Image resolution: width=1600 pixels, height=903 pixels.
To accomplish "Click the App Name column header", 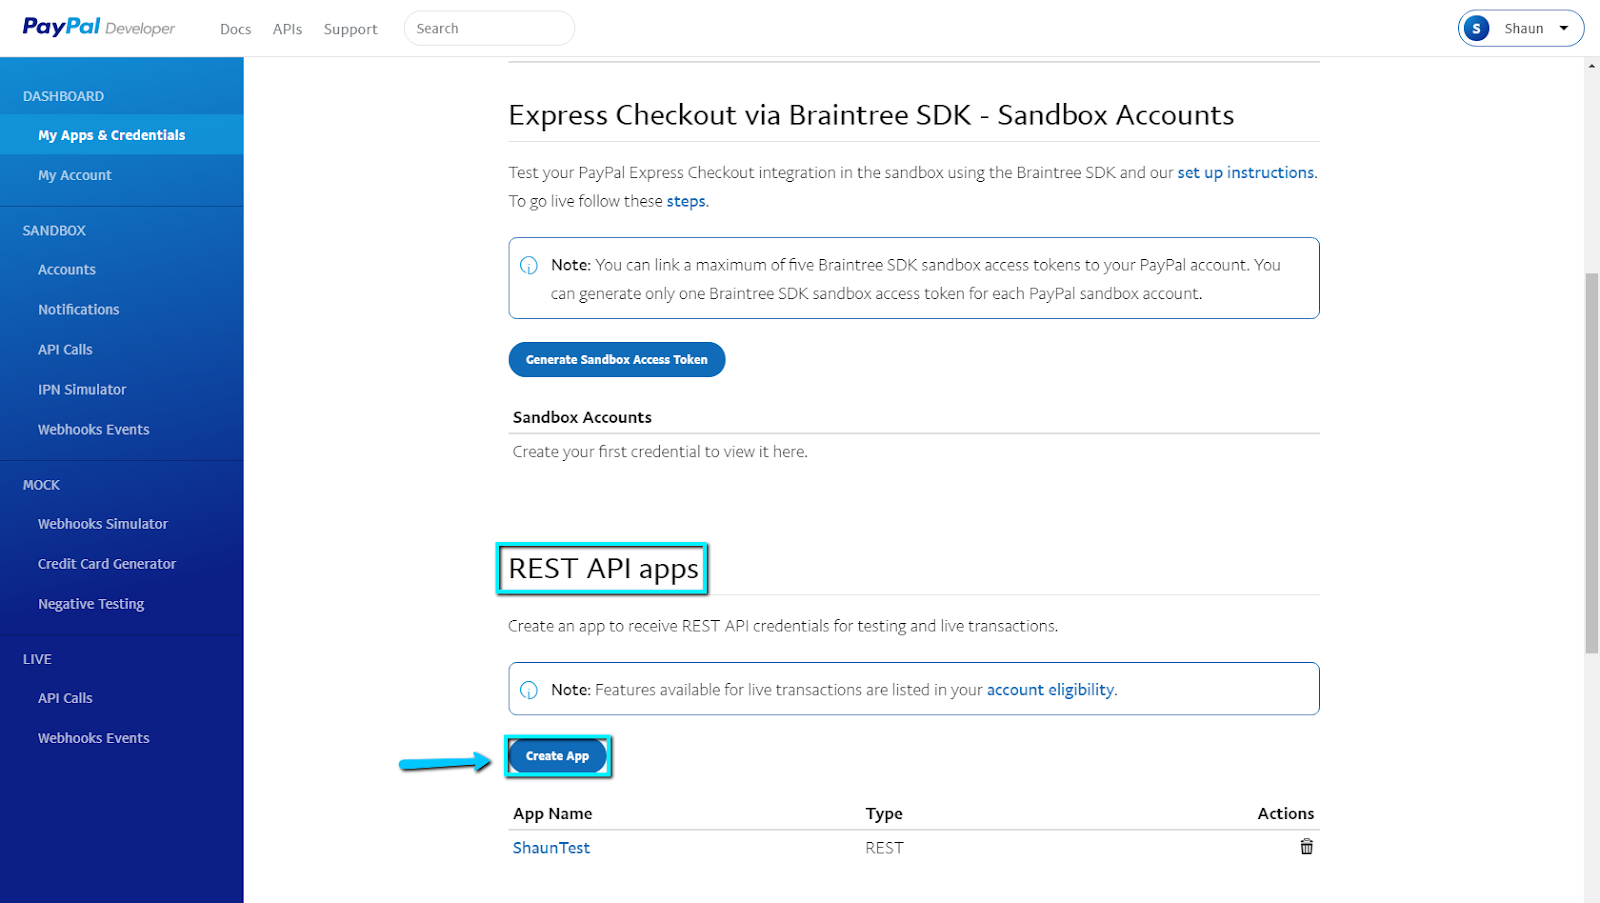I will [x=553, y=814].
